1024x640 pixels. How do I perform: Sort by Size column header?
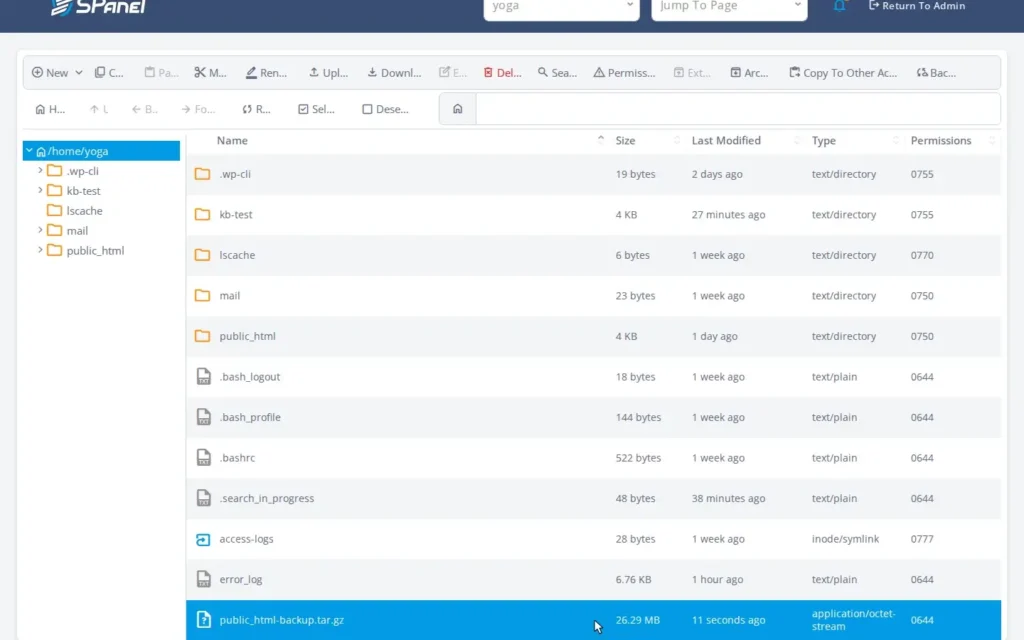[x=625, y=140]
